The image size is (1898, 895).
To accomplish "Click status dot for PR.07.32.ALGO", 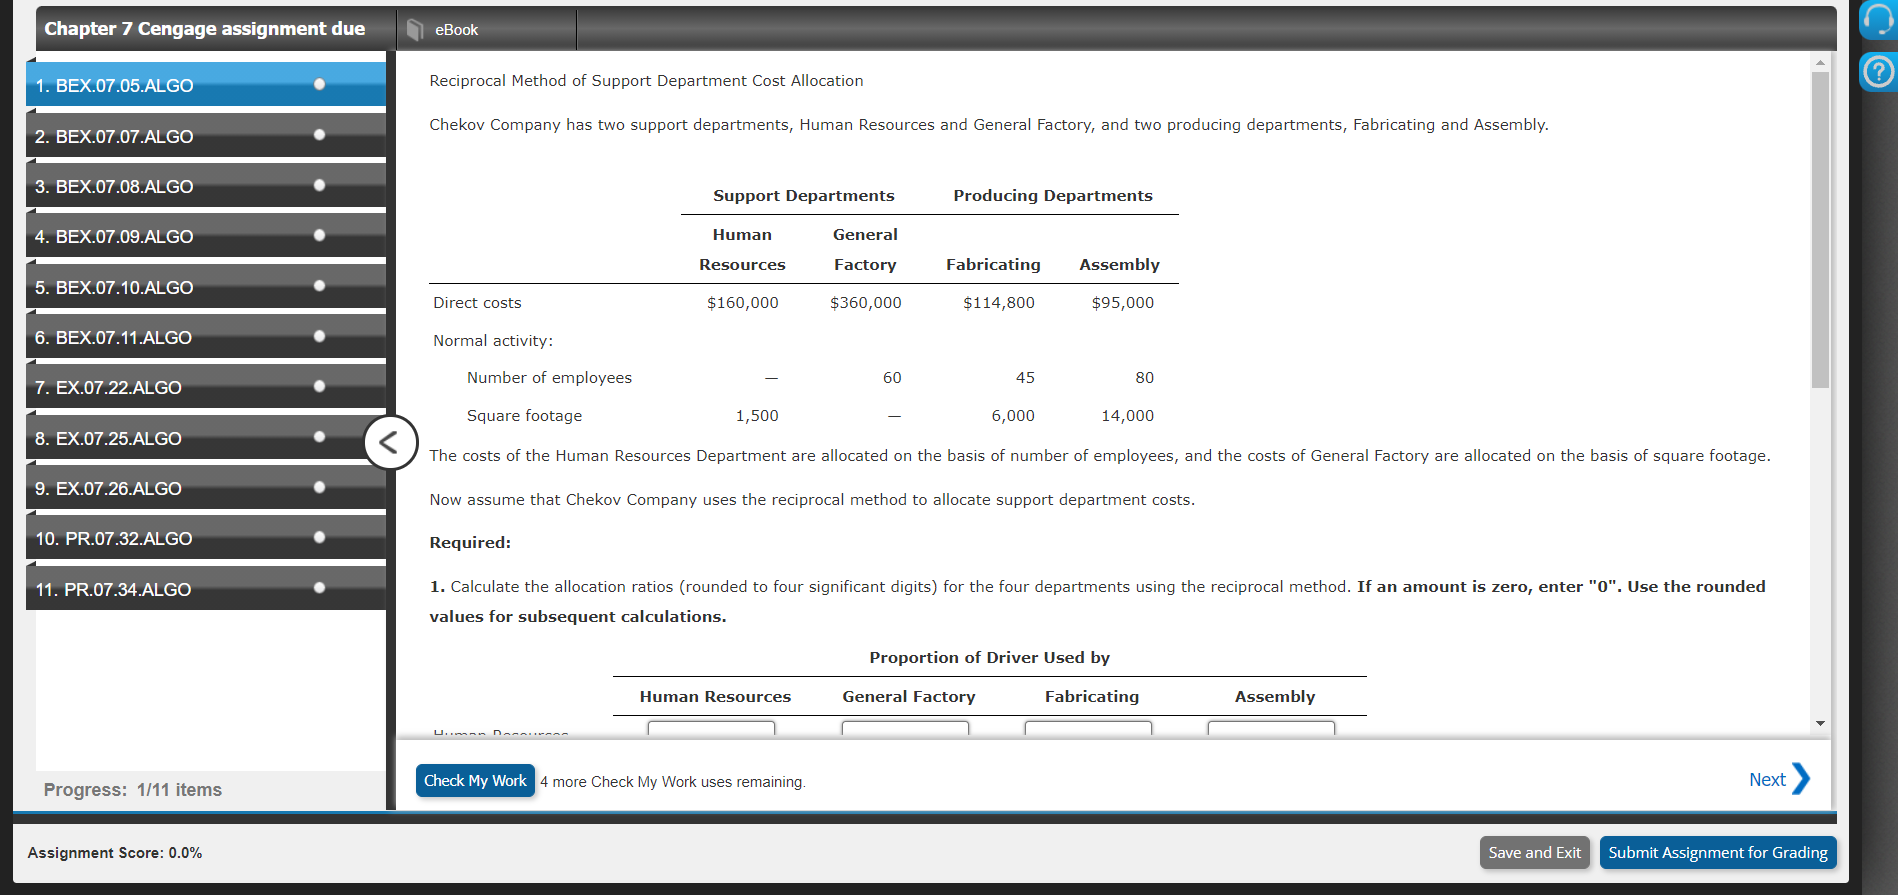I will point(319,537).
